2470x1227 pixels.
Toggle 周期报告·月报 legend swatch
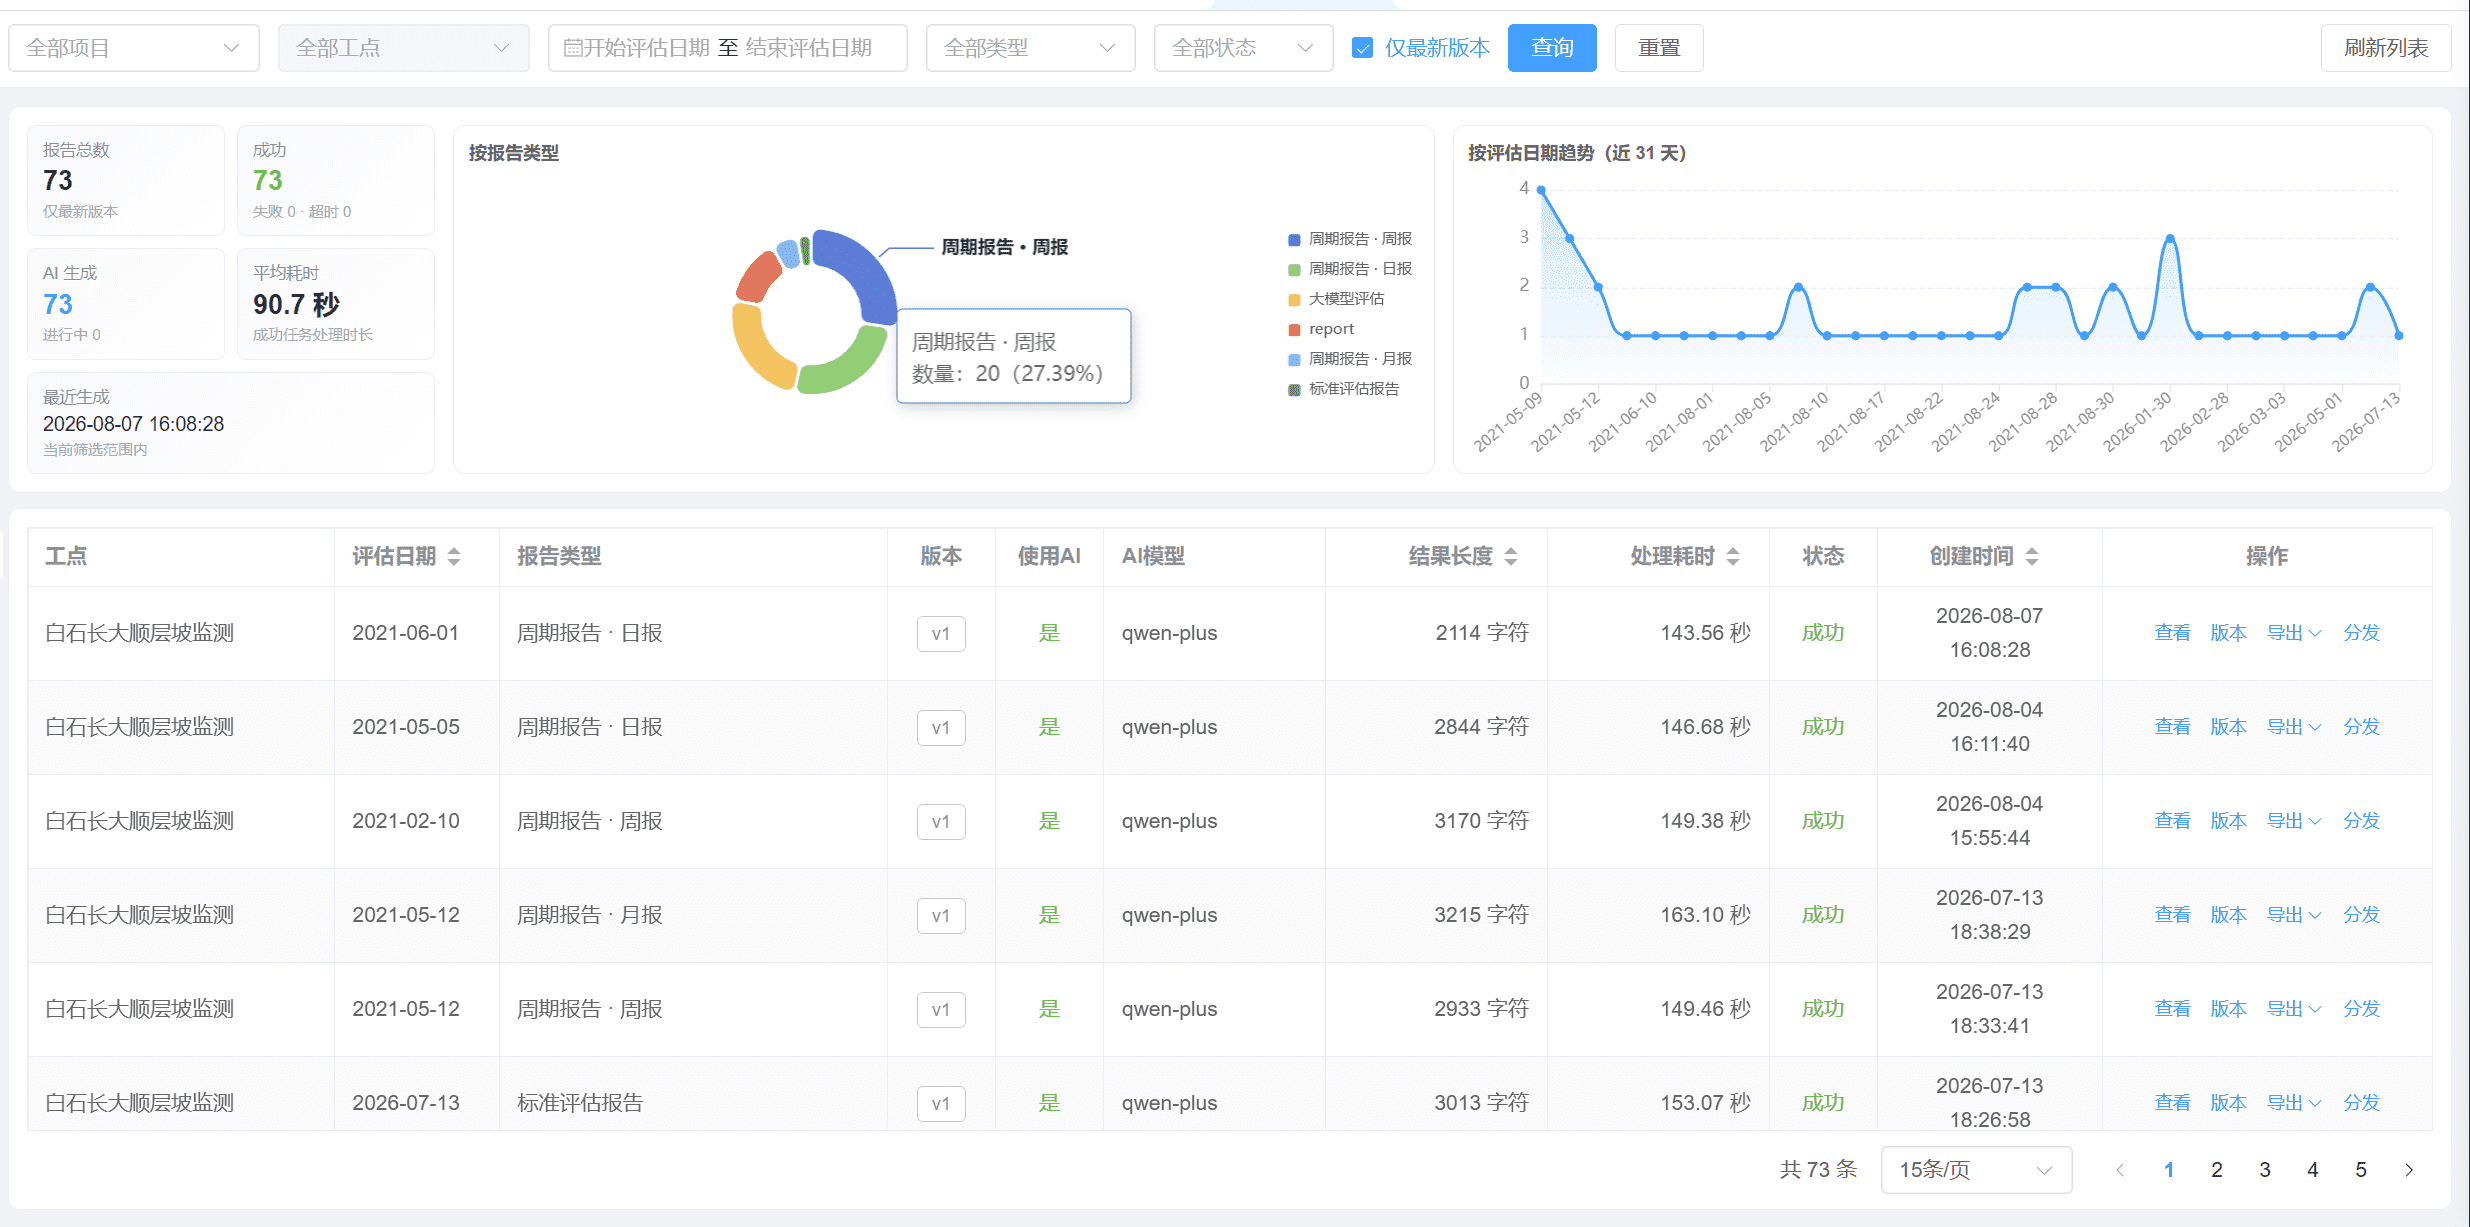point(1294,360)
